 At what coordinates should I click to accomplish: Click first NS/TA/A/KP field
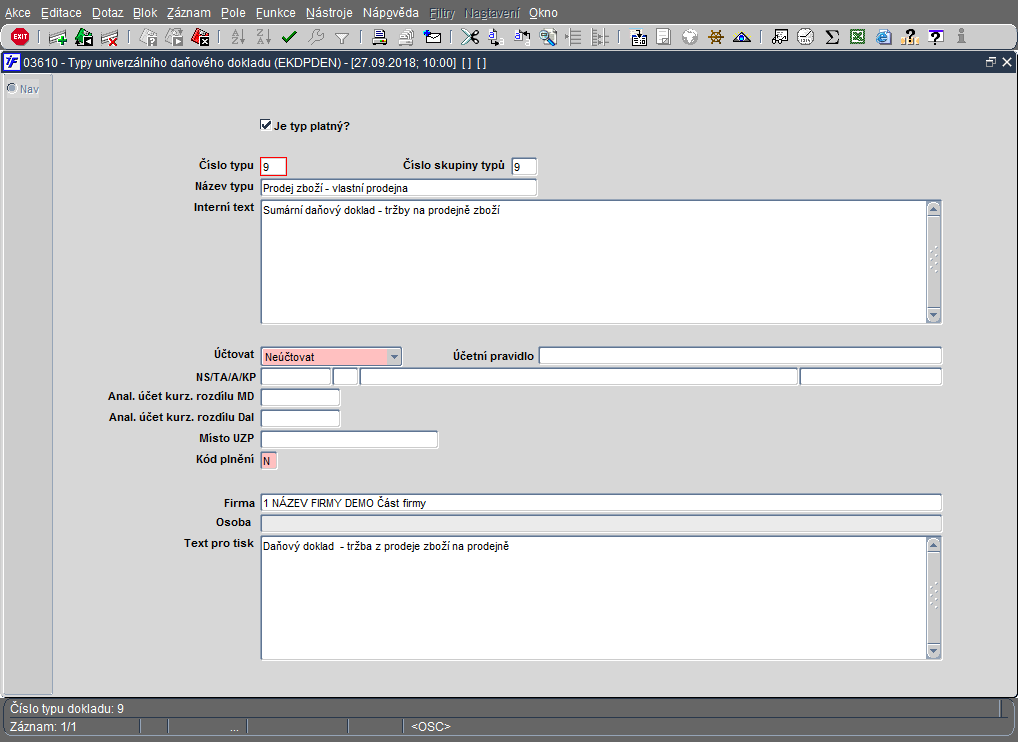pos(296,377)
